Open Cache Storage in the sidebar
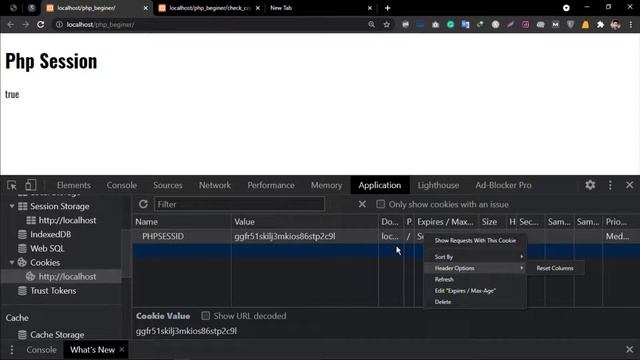The image size is (640, 360). 57,335
